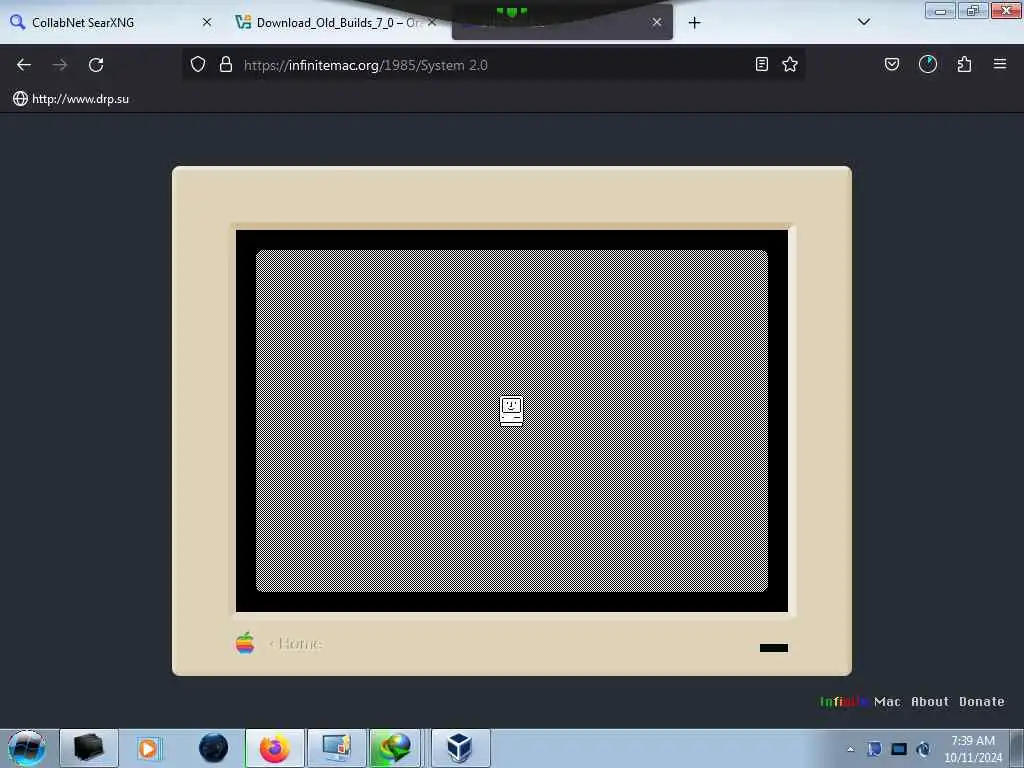Screen dimensions: 1024x768
Task: Open a new tab with plus button
Action: pyautogui.click(x=695, y=23)
